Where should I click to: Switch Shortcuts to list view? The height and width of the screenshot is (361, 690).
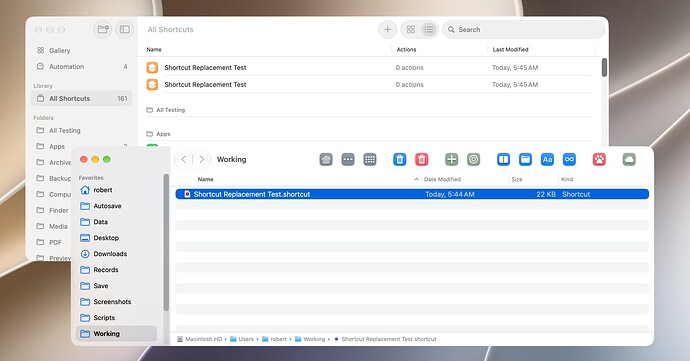point(429,29)
